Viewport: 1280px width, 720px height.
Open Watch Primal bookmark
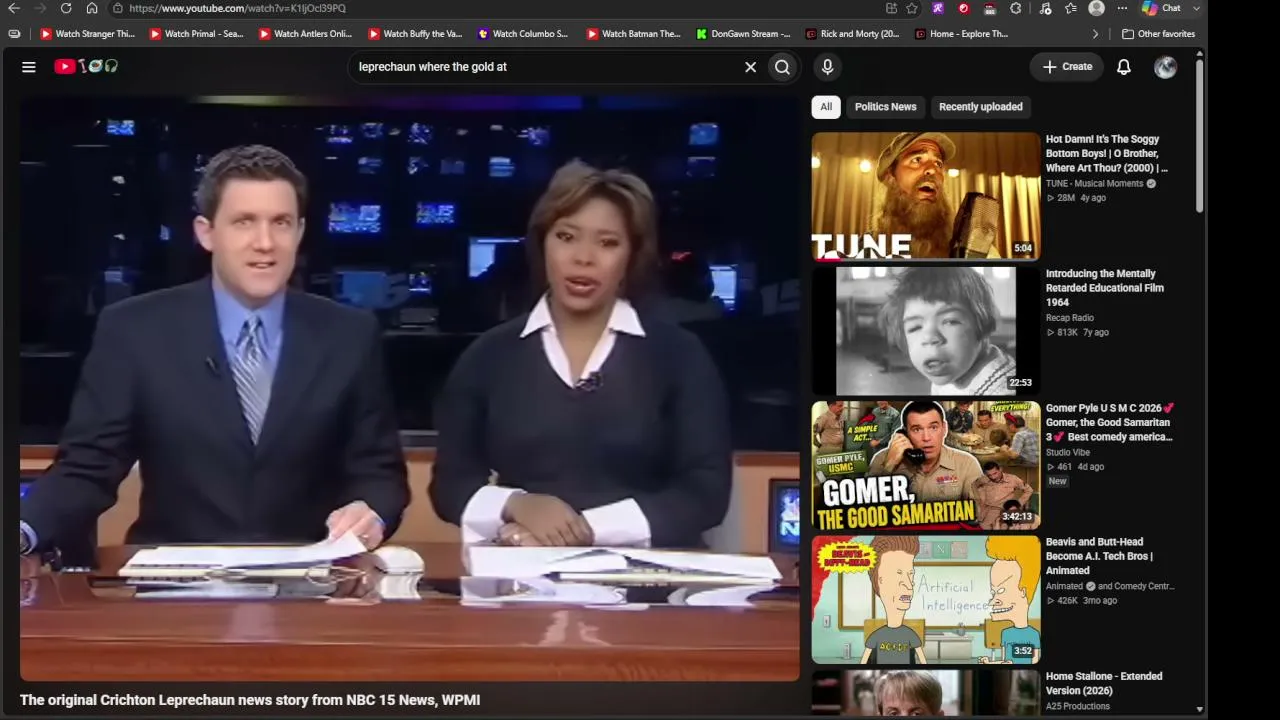[x=197, y=34]
